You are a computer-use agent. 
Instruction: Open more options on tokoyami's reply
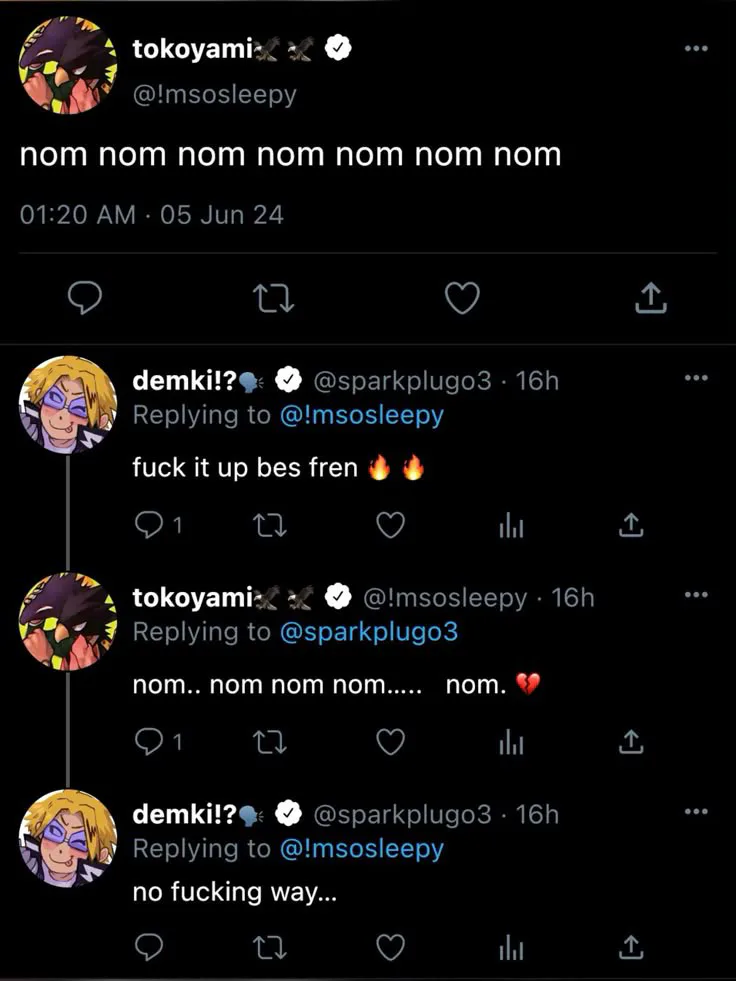[x=695, y=595]
